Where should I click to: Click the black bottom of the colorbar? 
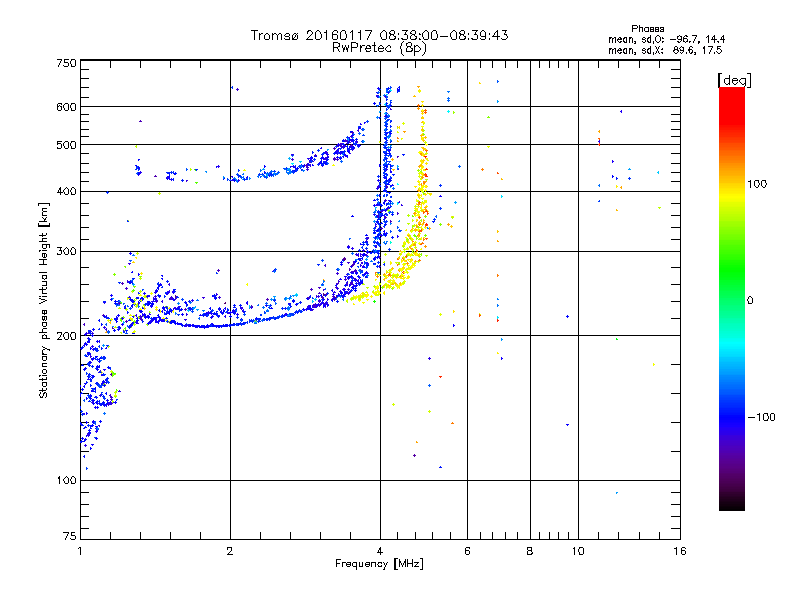click(732, 503)
